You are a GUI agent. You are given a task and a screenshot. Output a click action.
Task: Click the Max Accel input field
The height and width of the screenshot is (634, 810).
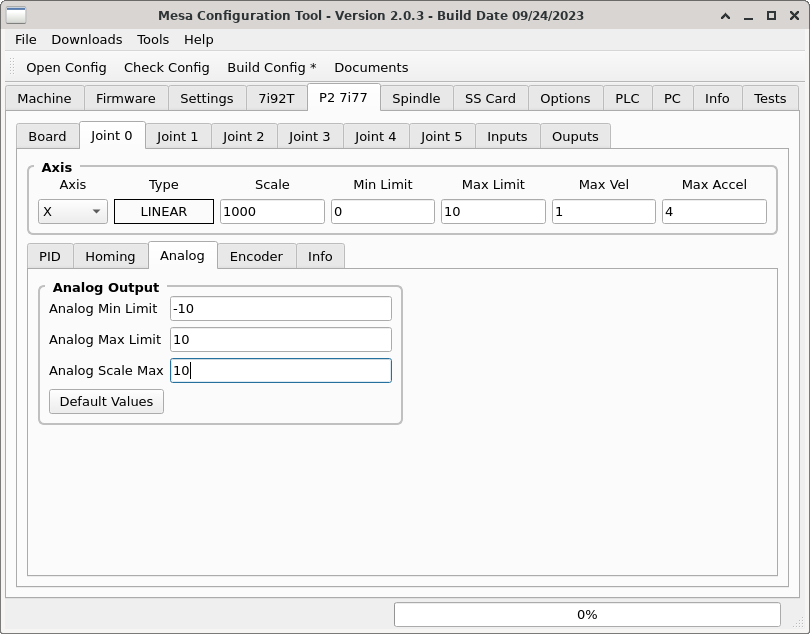[x=714, y=211]
